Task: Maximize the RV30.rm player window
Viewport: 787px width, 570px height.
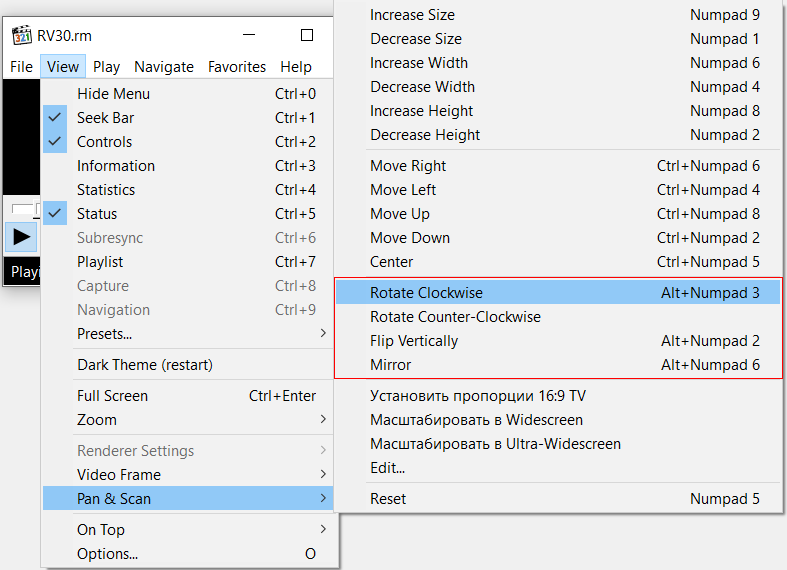Action: 307,35
